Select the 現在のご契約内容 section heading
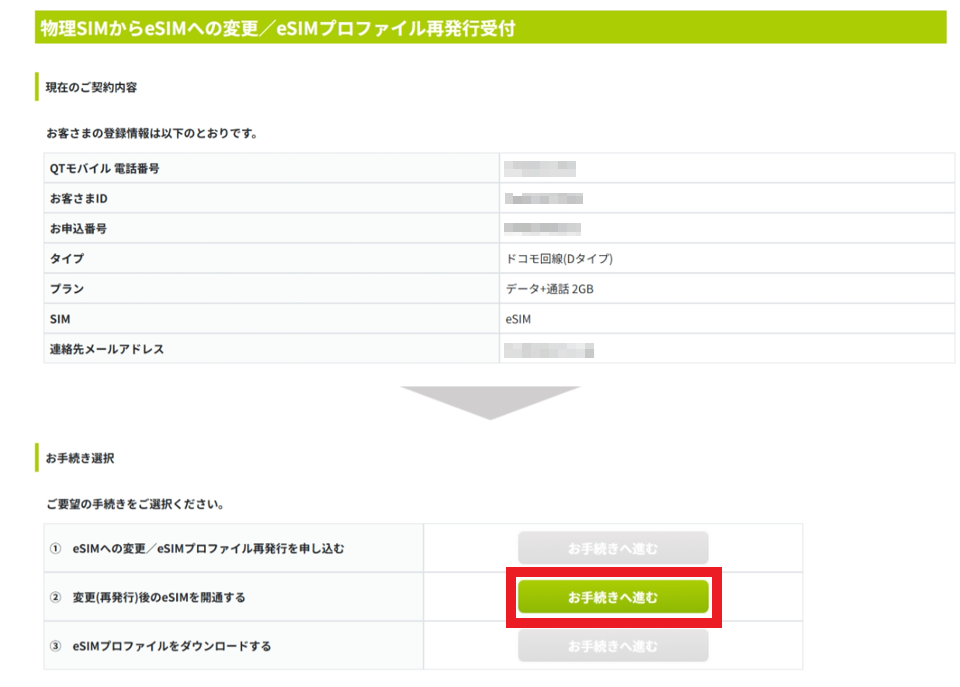This screenshot has height=687, width=960. coord(91,87)
